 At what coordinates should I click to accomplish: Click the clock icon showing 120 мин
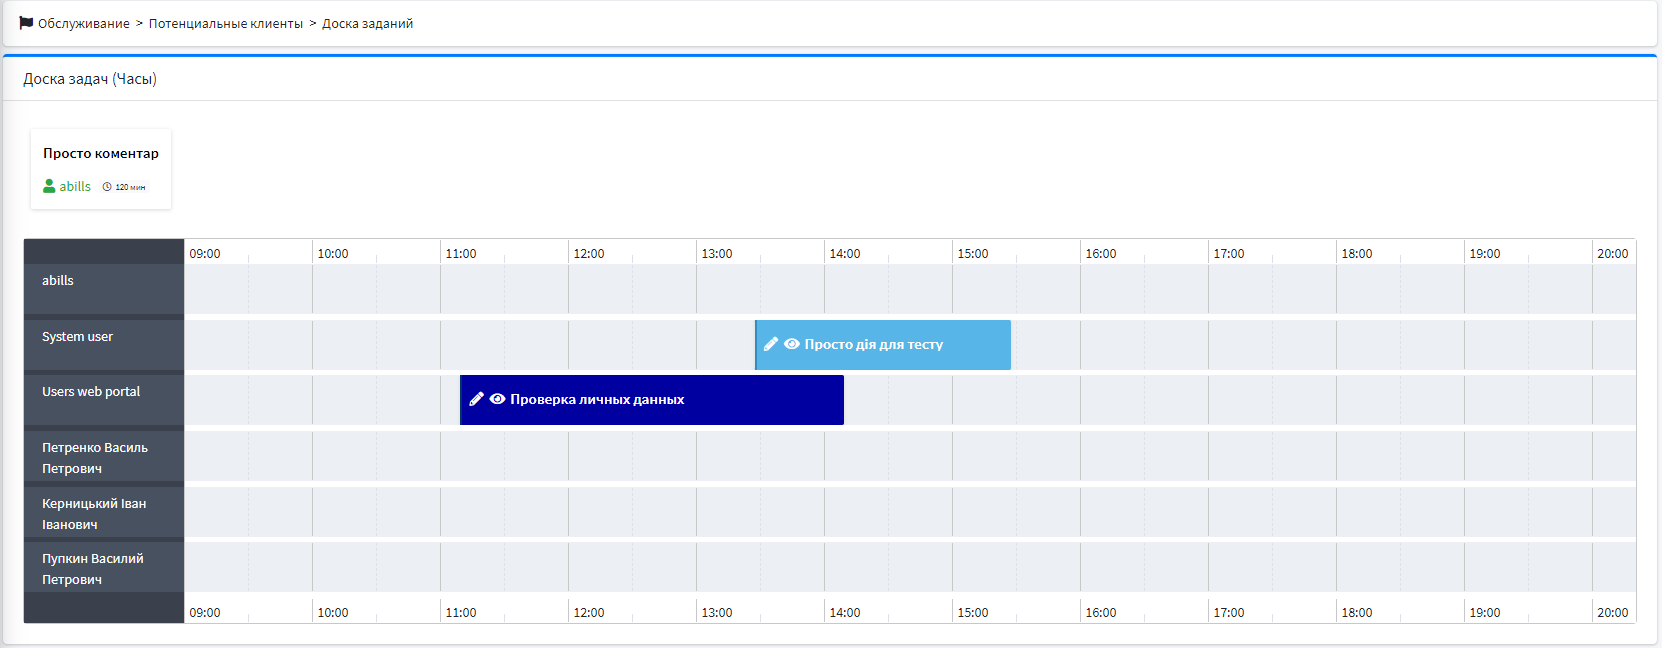(x=107, y=187)
